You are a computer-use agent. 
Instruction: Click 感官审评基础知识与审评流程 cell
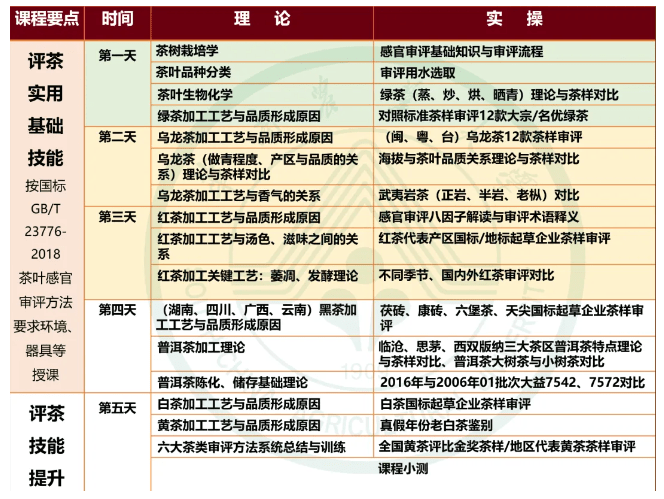[x=514, y=51]
